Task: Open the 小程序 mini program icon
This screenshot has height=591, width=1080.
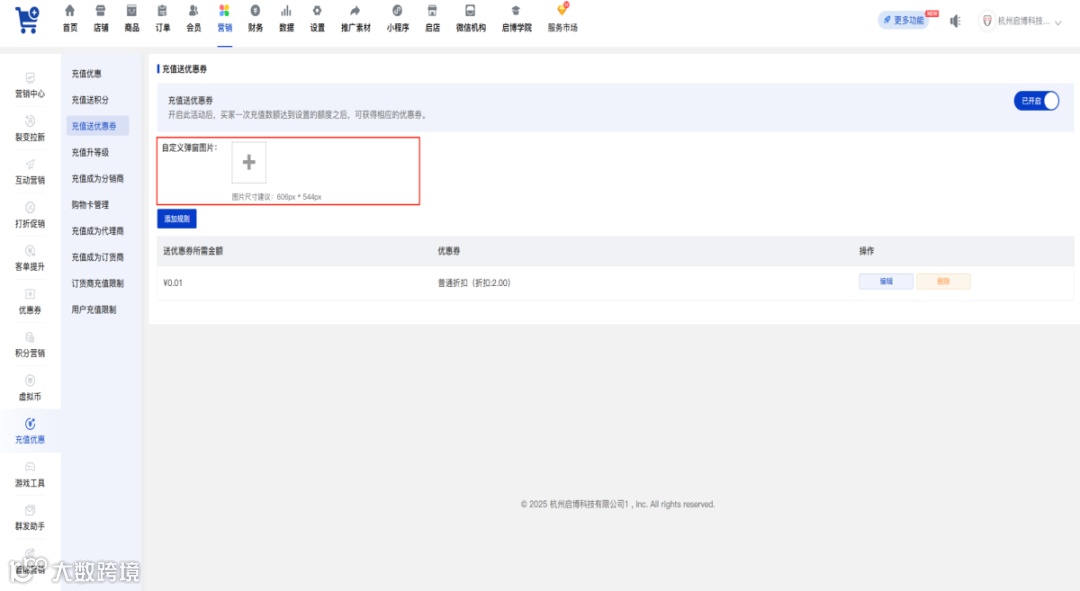Action: click(x=397, y=11)
